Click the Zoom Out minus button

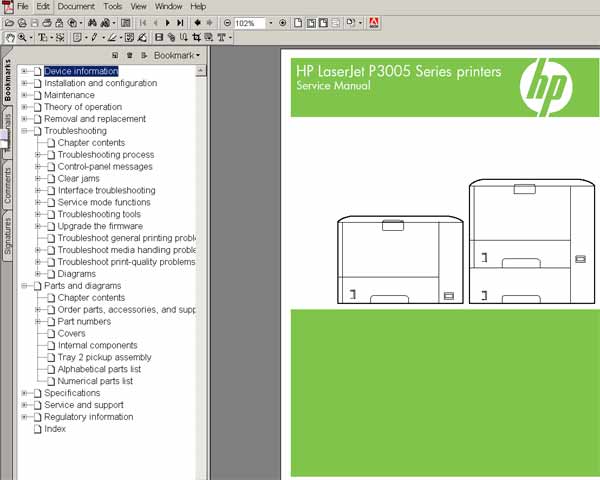[x=227, y=23]
